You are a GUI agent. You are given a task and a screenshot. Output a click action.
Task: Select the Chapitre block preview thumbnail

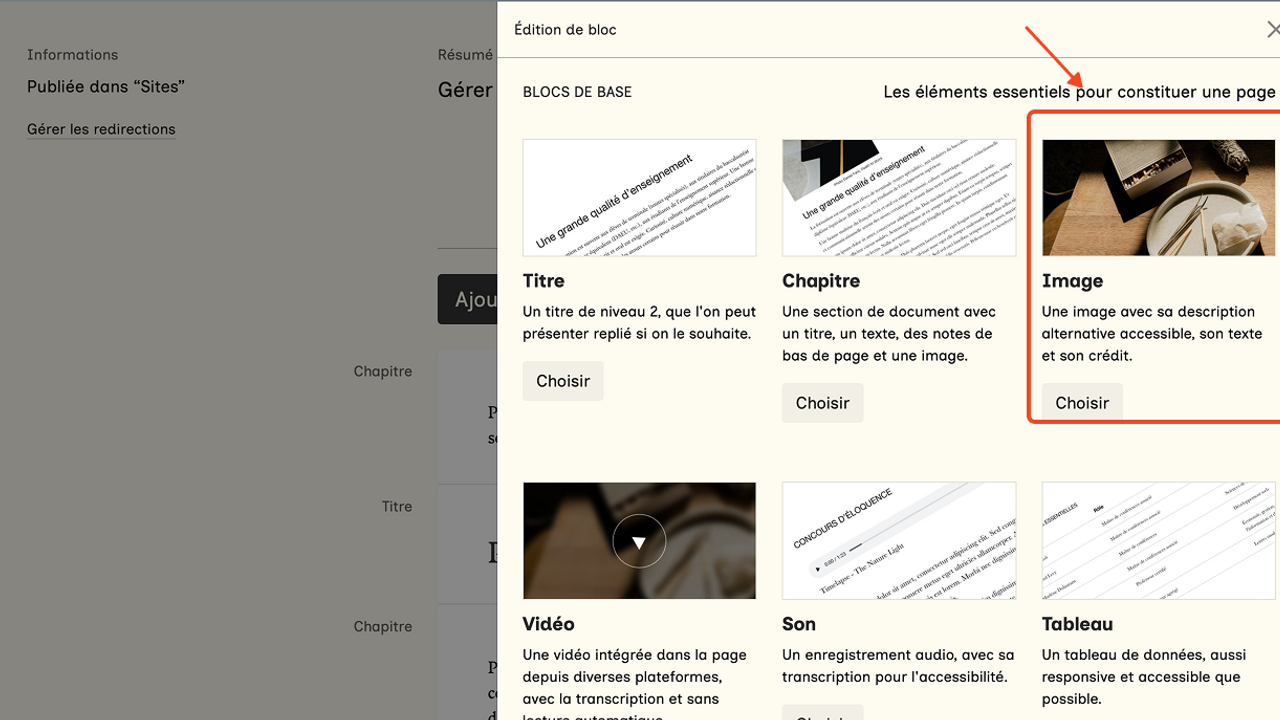tap(898, 197)
